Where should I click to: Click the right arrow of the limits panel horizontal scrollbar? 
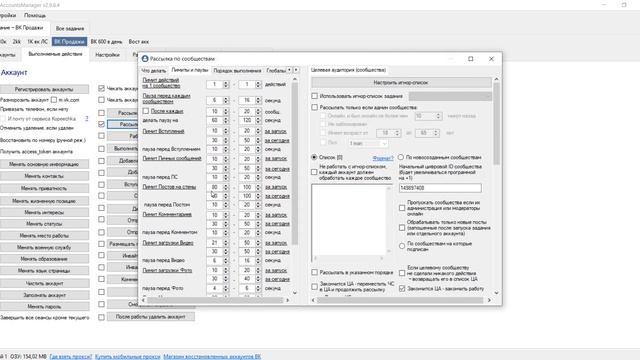click(288, 300)
